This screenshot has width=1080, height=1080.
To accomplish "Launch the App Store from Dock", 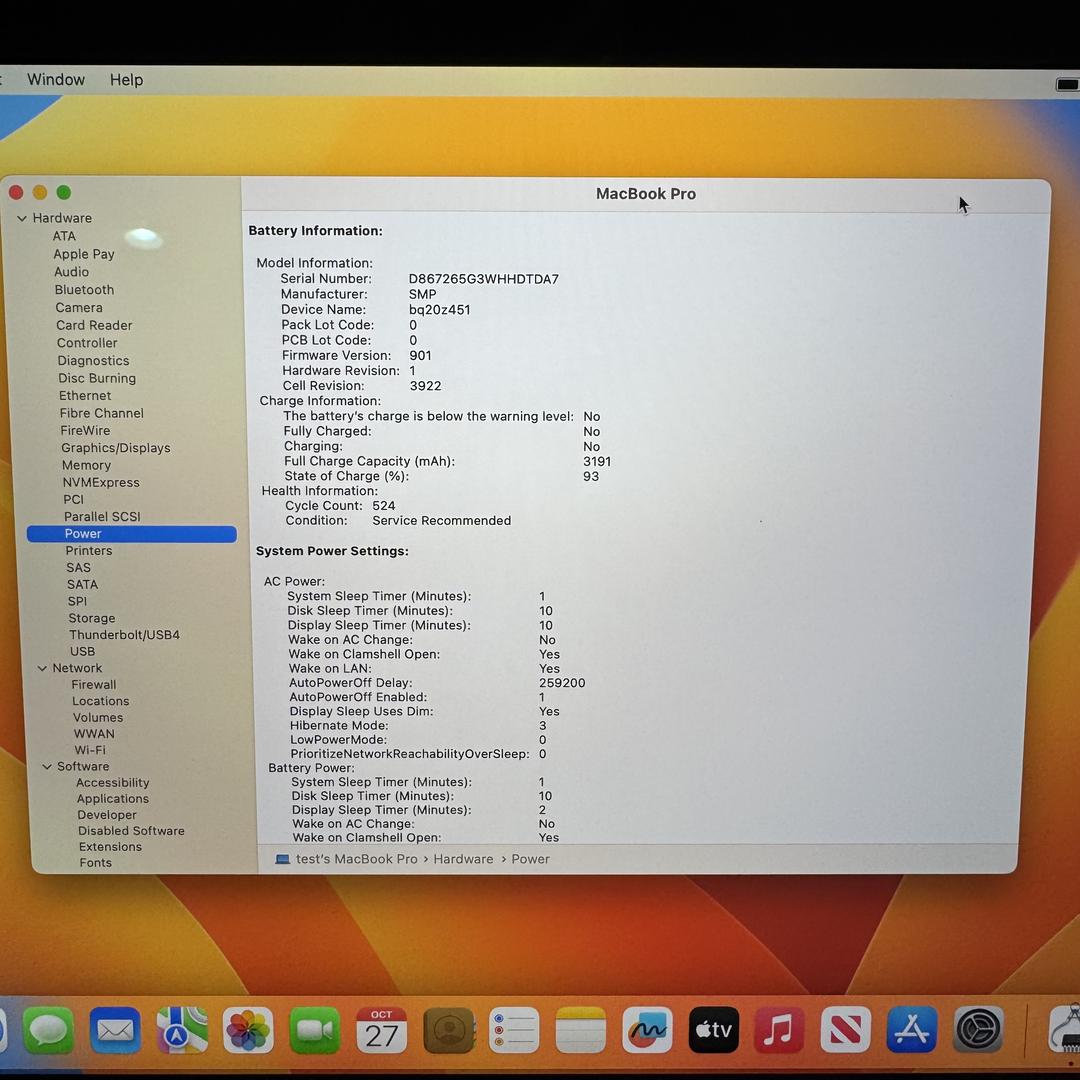I will click(911, 1030).
